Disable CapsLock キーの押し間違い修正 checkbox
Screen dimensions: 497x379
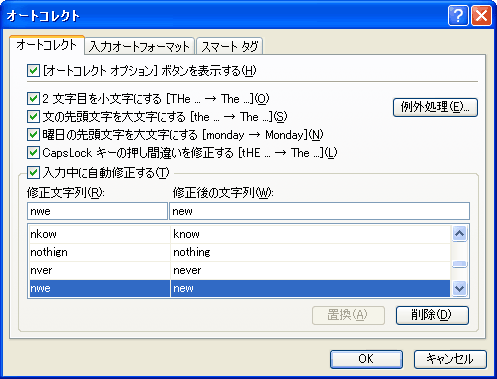click(x=33, y=153)
